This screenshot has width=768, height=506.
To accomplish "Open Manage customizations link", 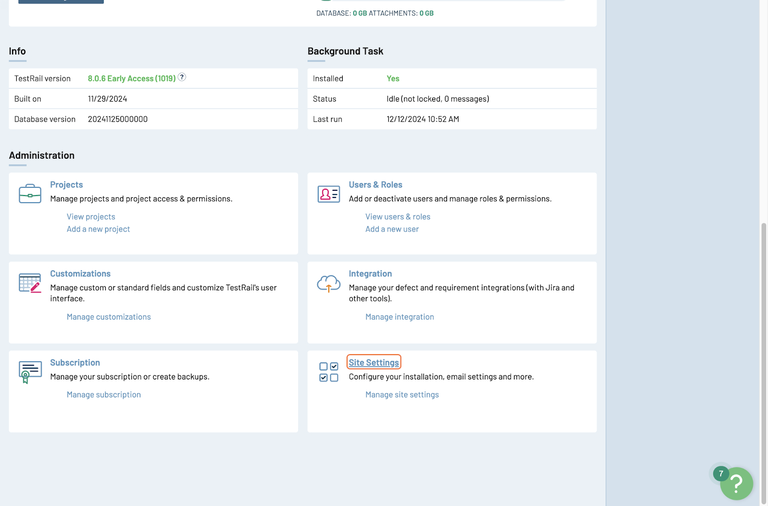I will (109, 317).
